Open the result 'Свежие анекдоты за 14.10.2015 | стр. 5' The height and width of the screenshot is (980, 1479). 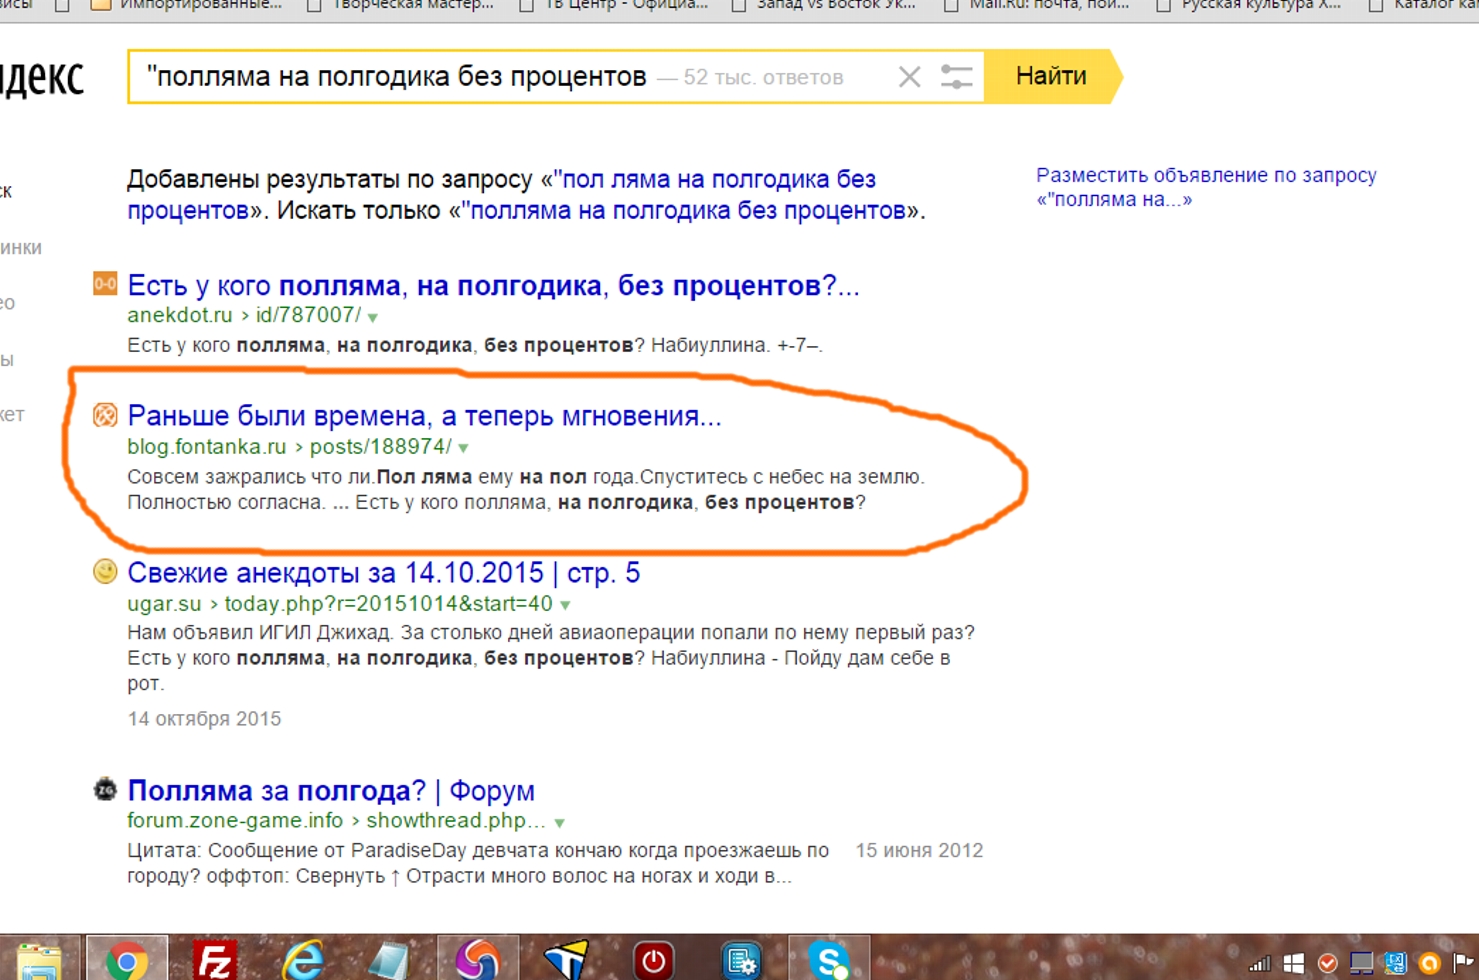pos(383,573)
